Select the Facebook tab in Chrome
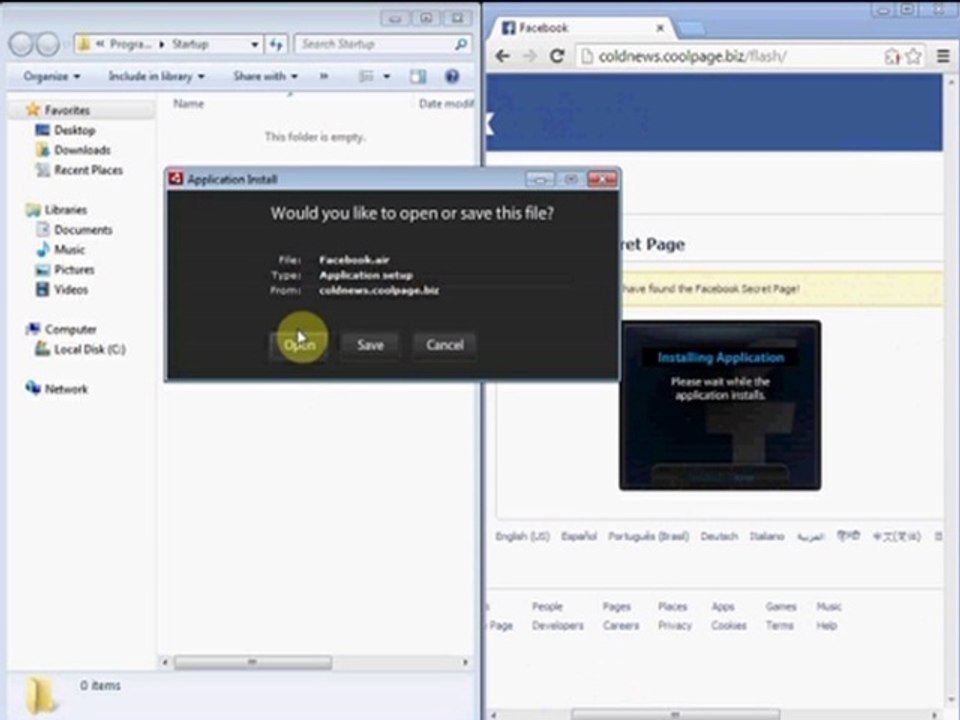 [x=582, y=28]
